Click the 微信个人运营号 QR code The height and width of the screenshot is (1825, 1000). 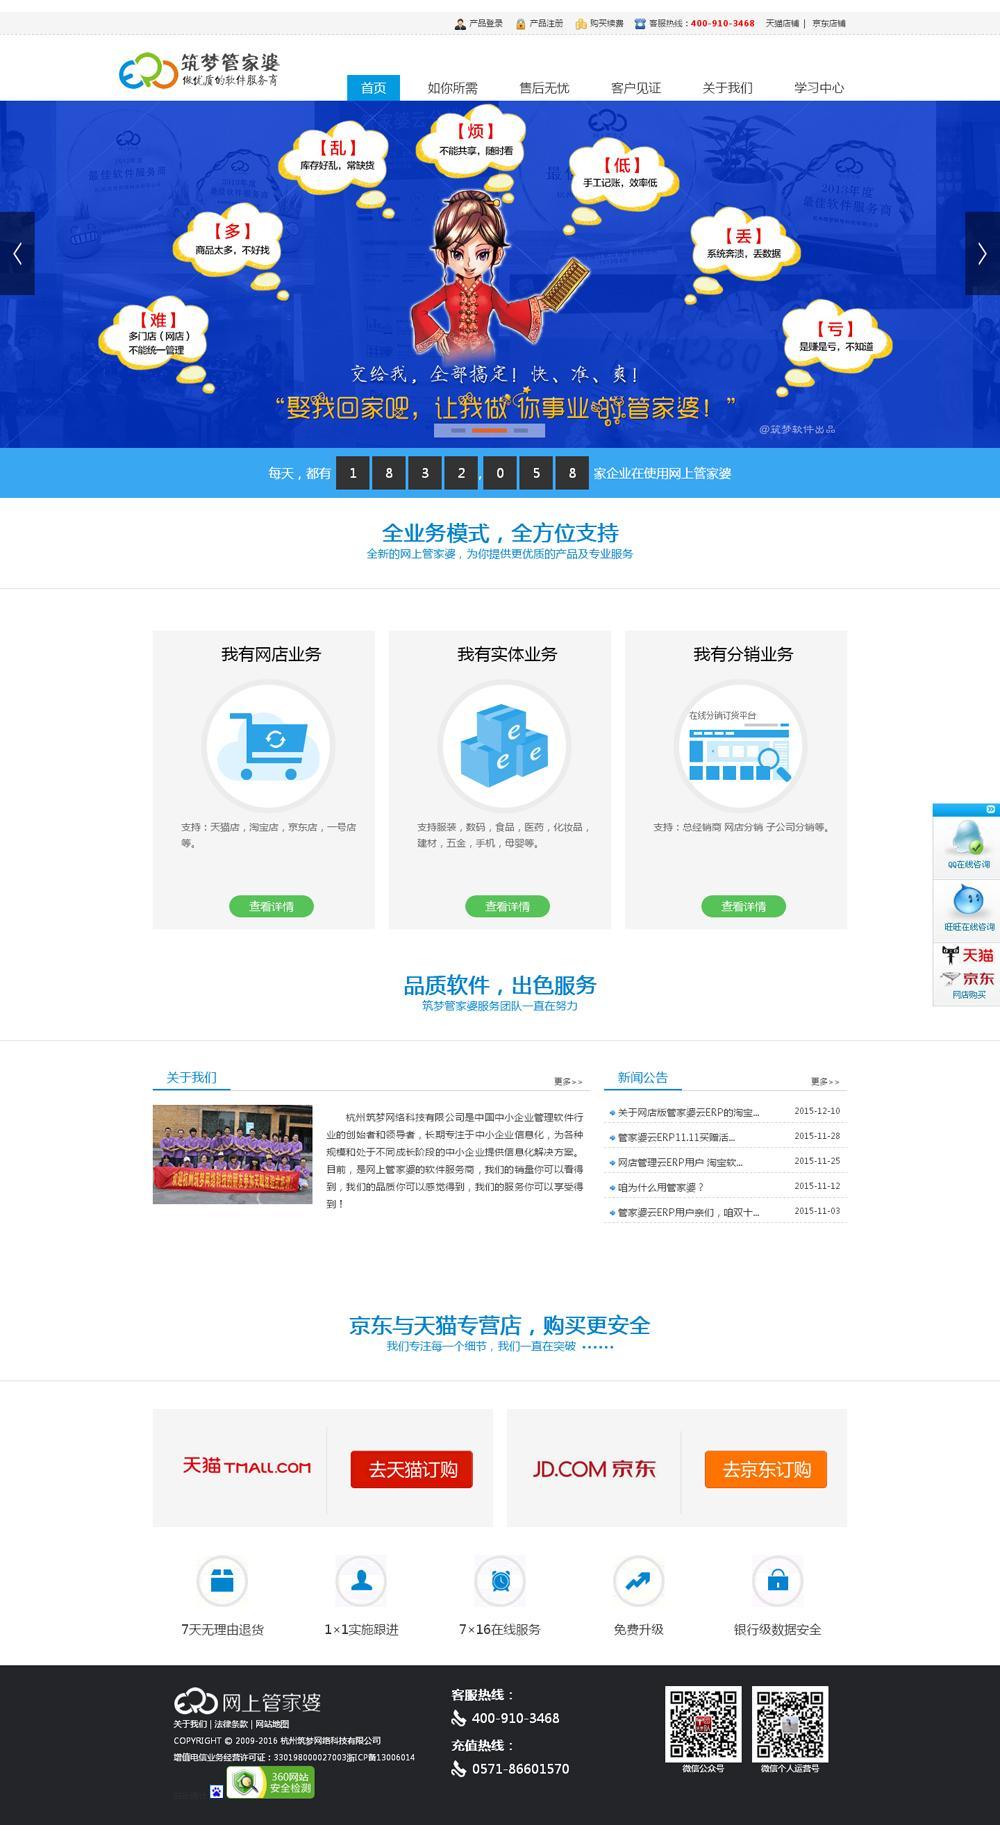(x=790, y=1724)
